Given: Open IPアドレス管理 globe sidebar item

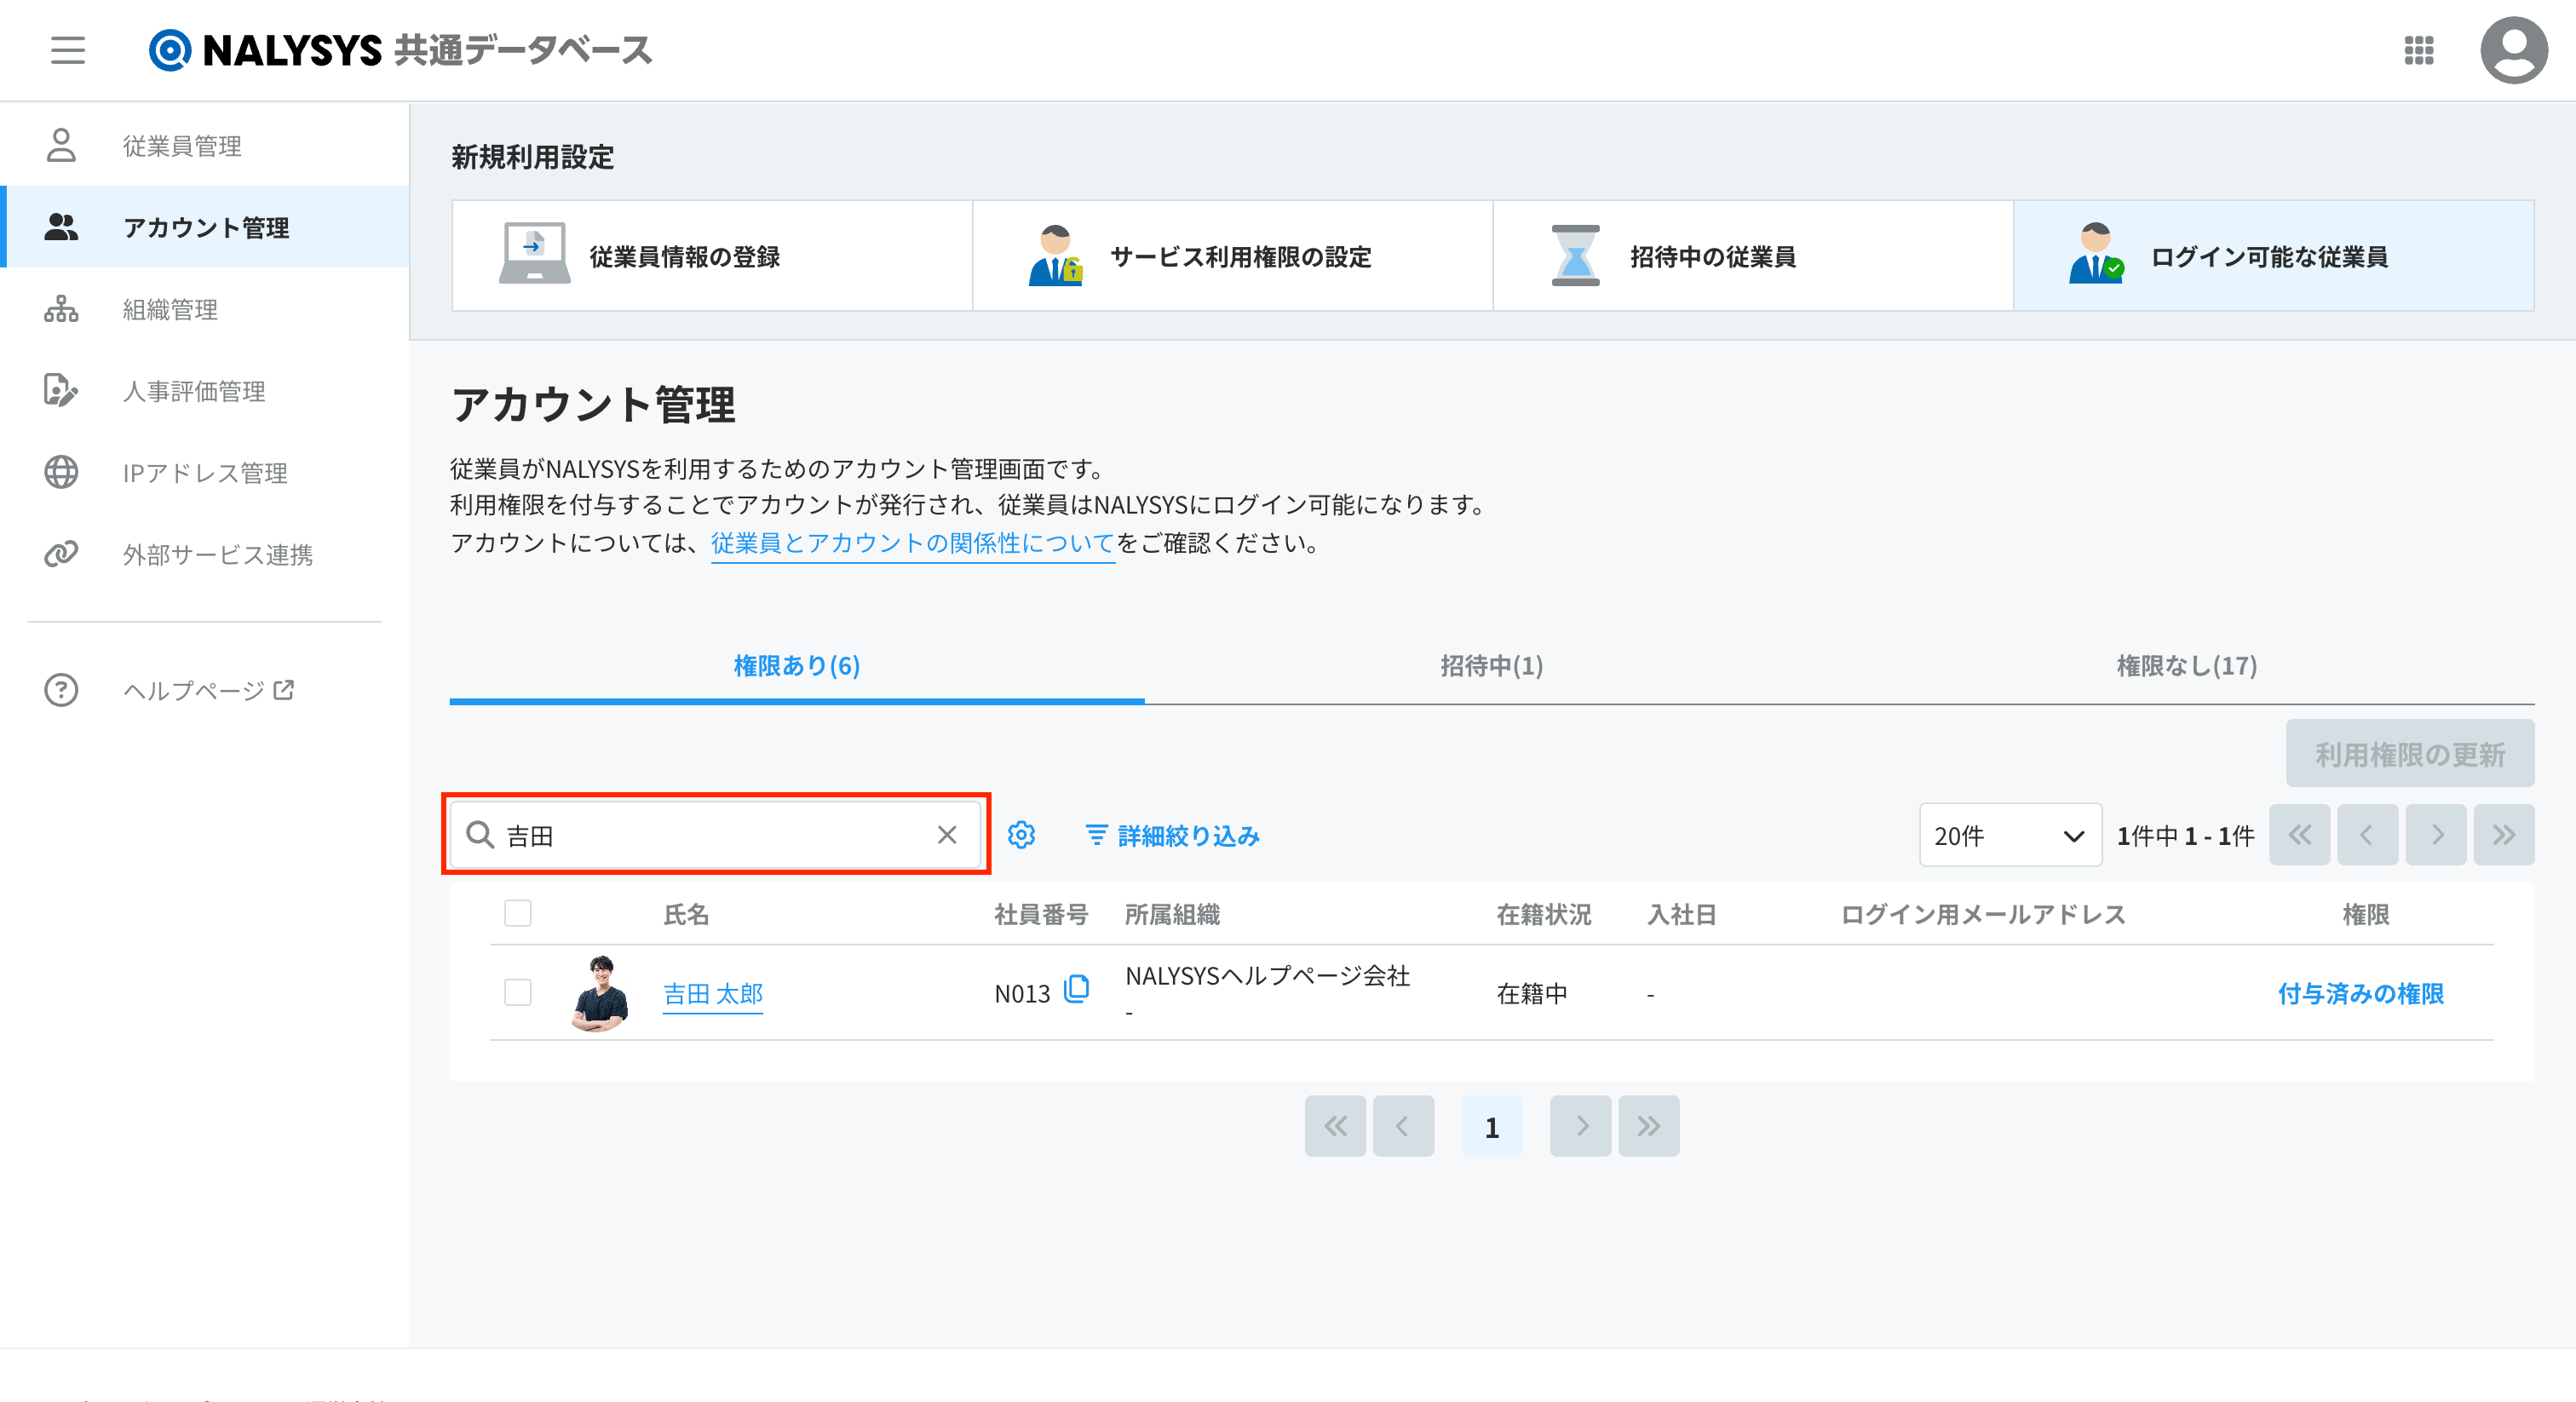Looking at the screenshot, I should [x=204, y=472].
